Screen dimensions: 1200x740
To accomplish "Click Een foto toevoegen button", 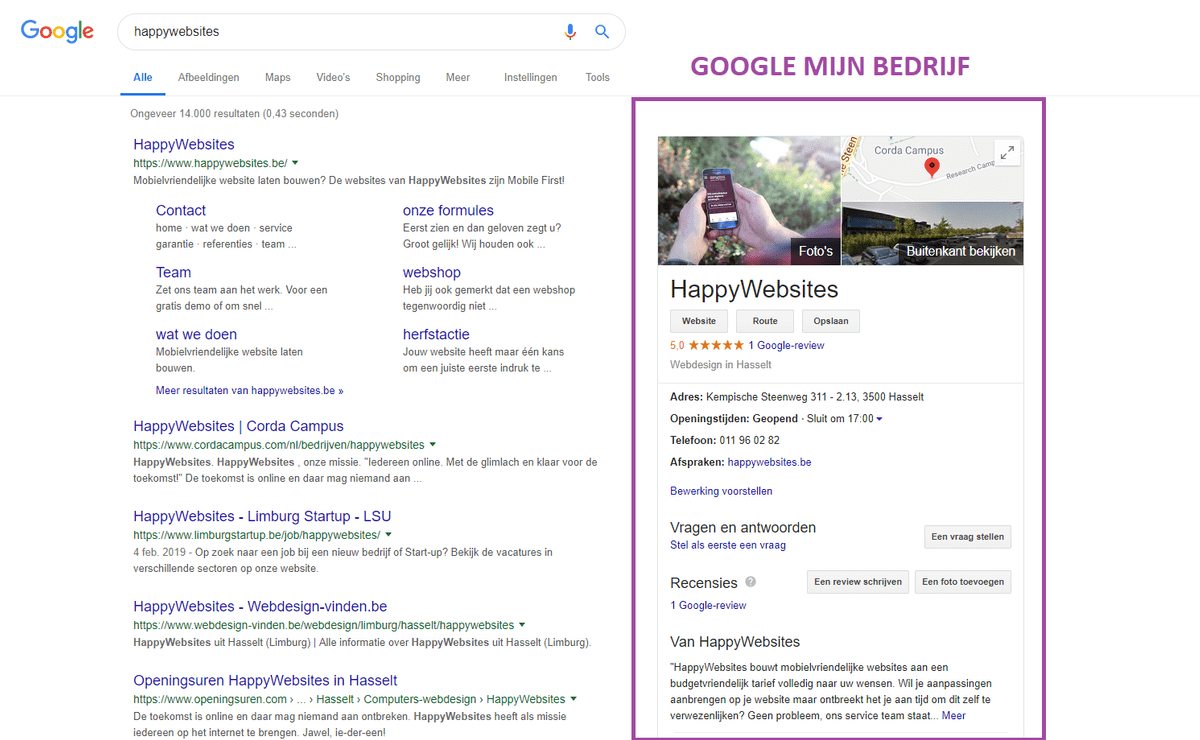I will point(963,582).
